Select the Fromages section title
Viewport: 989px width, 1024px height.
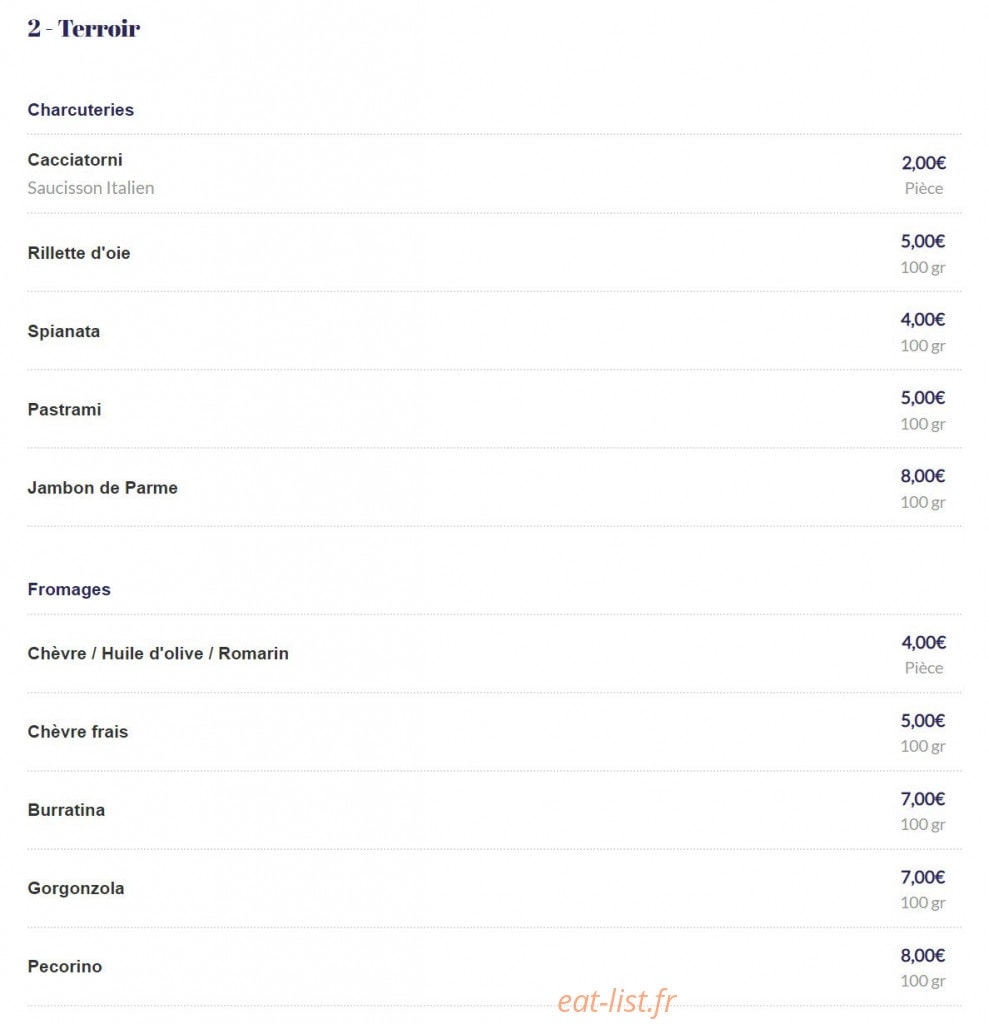coord(69,590)
